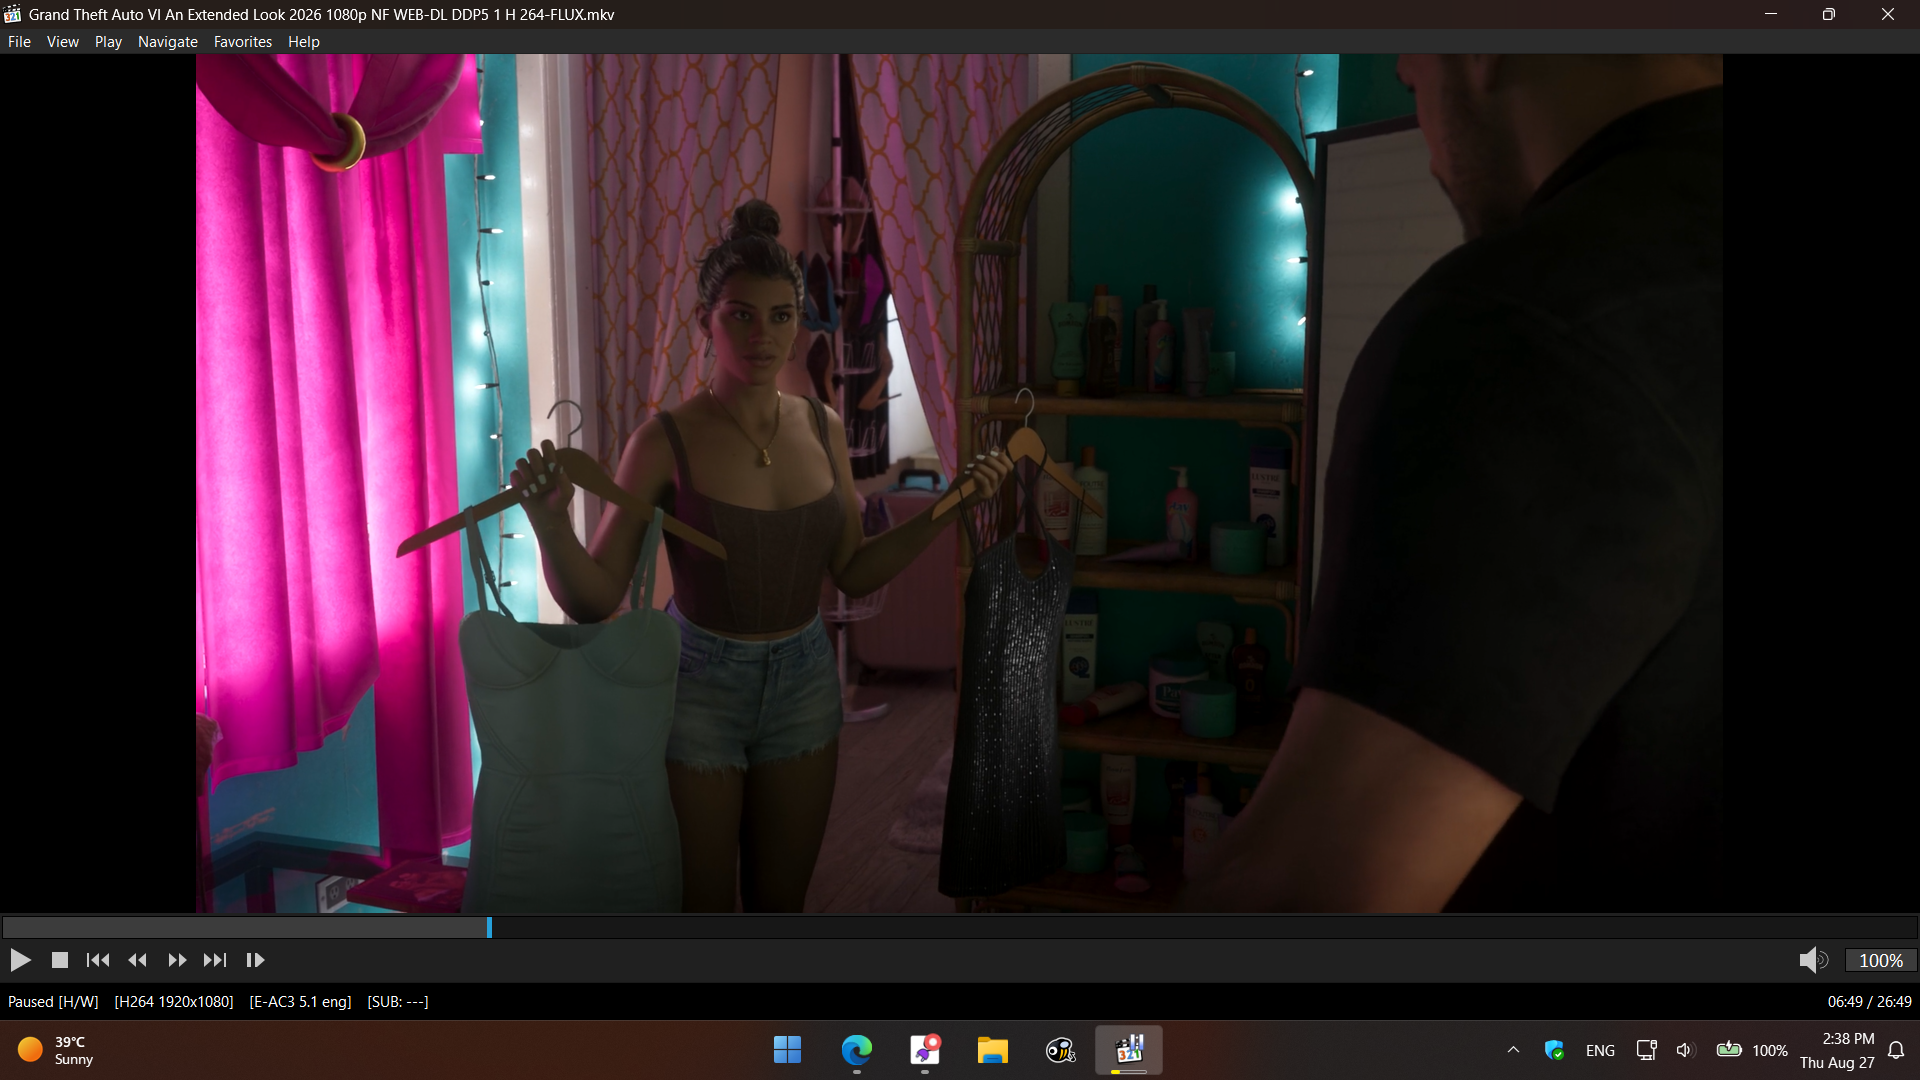Skip to the previous file
This screenshot has width=1920, height=1080.
pos(98,960)
